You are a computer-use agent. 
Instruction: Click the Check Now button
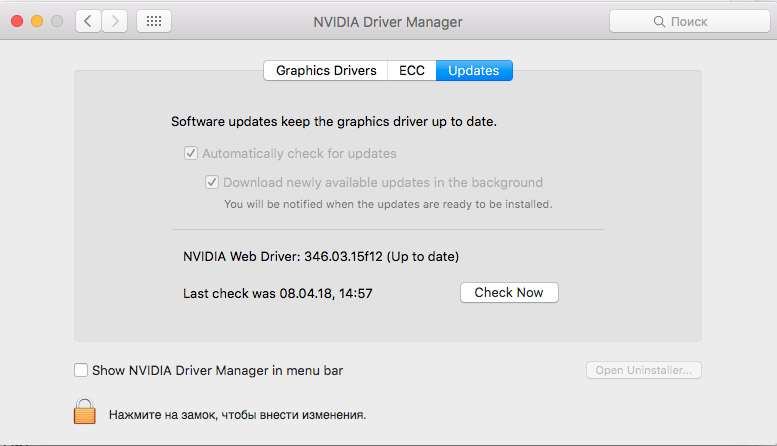[x=509, y=292]
